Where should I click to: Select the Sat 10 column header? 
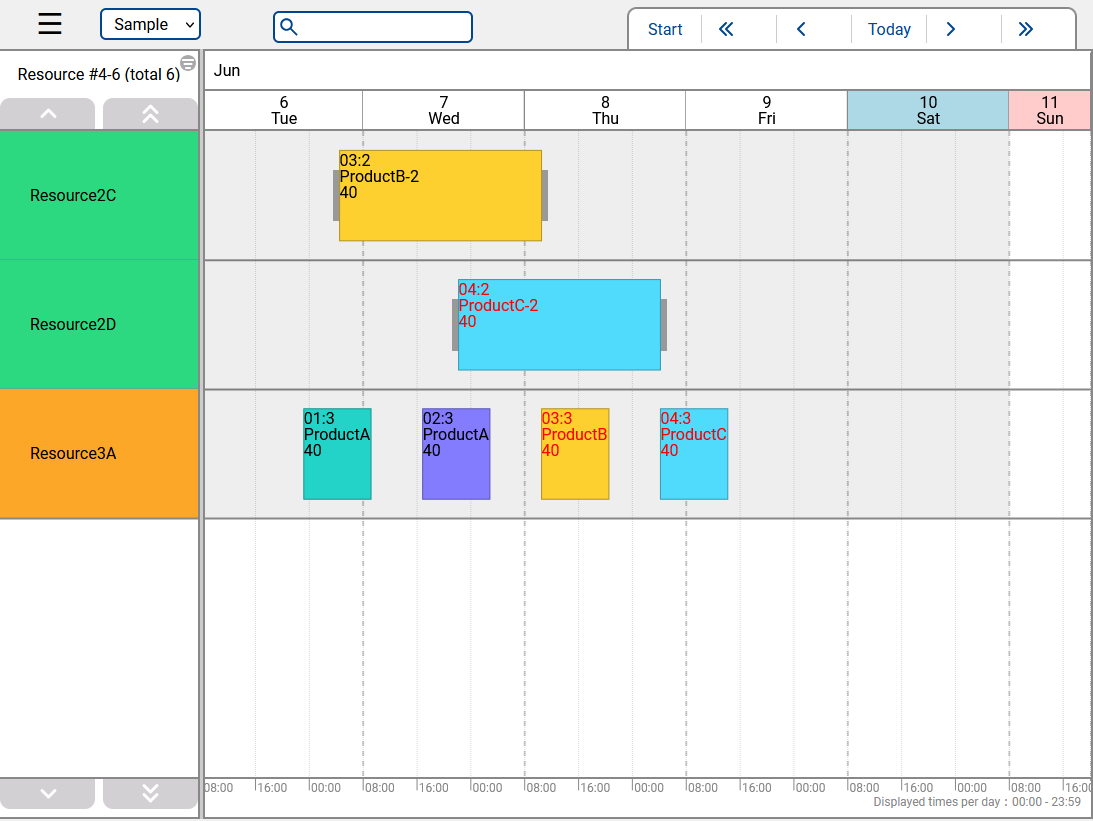click(x=928, y=110)
